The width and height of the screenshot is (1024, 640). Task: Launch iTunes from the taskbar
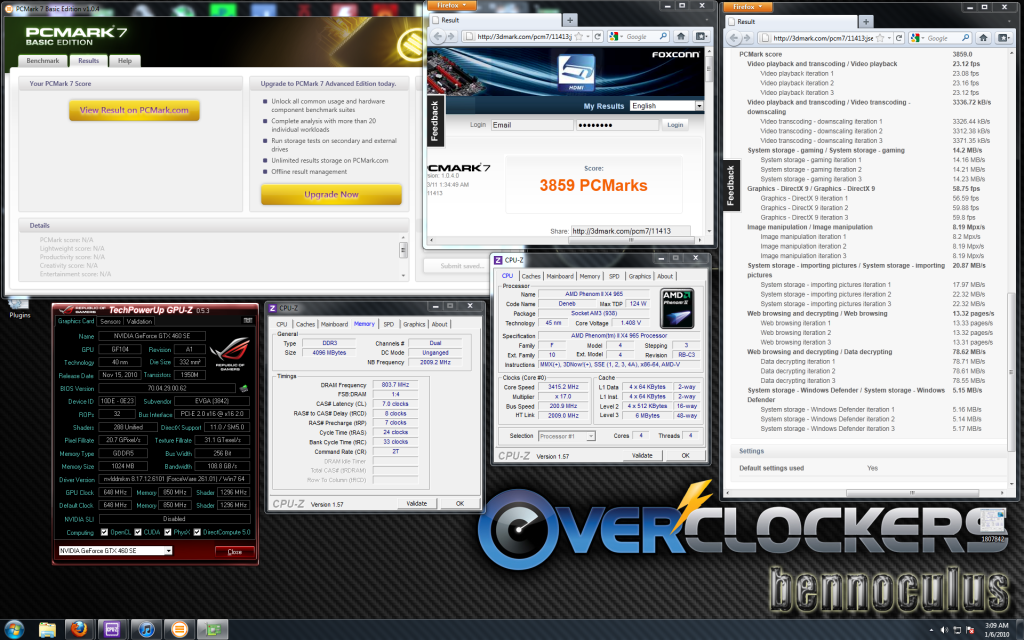146,629
